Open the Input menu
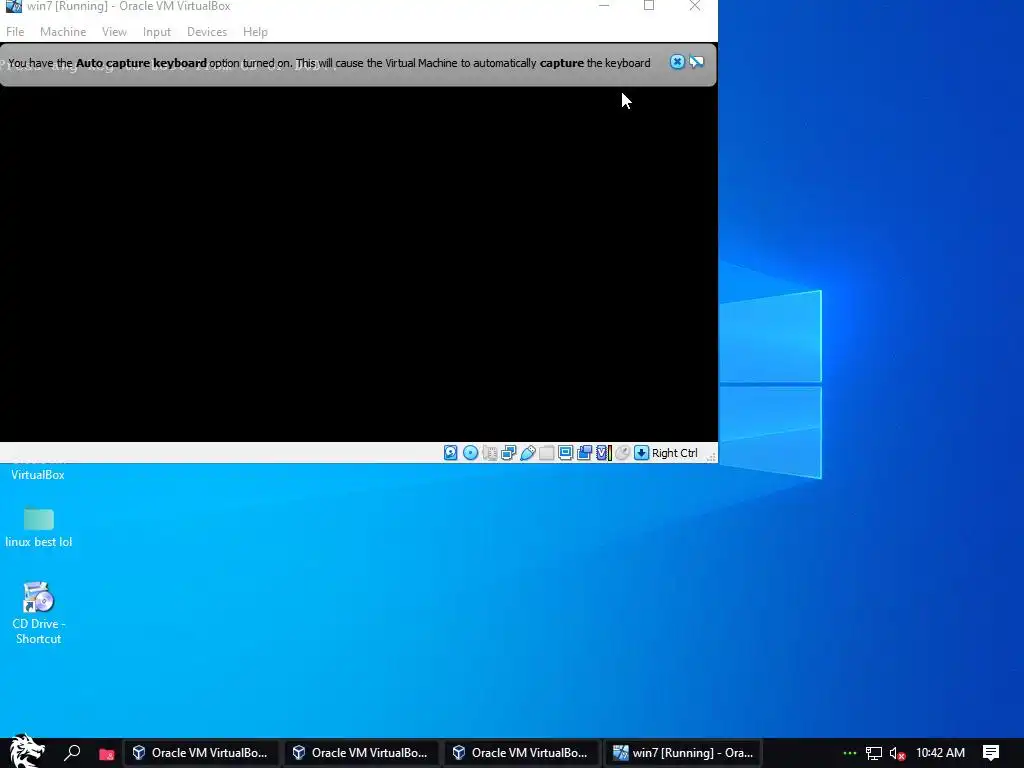1024x768 pixels. pyautogui.click(x=157, y=31)
